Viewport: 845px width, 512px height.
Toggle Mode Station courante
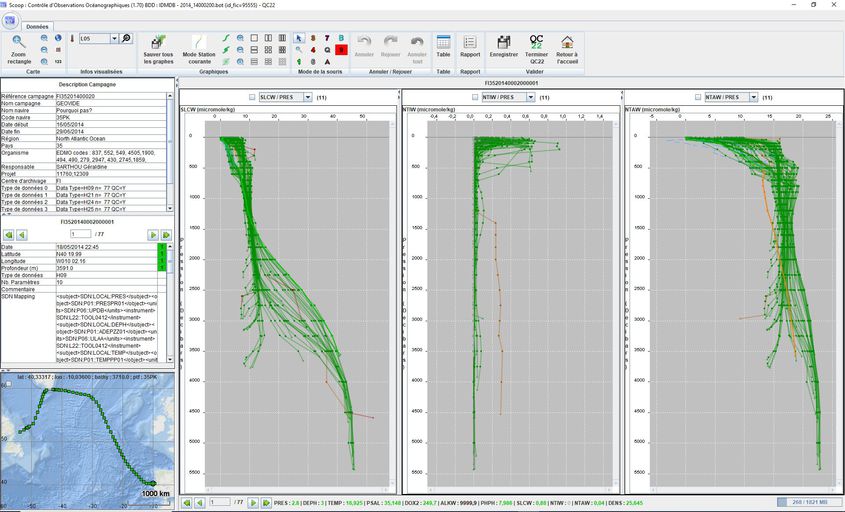click(x=199, y=50)
